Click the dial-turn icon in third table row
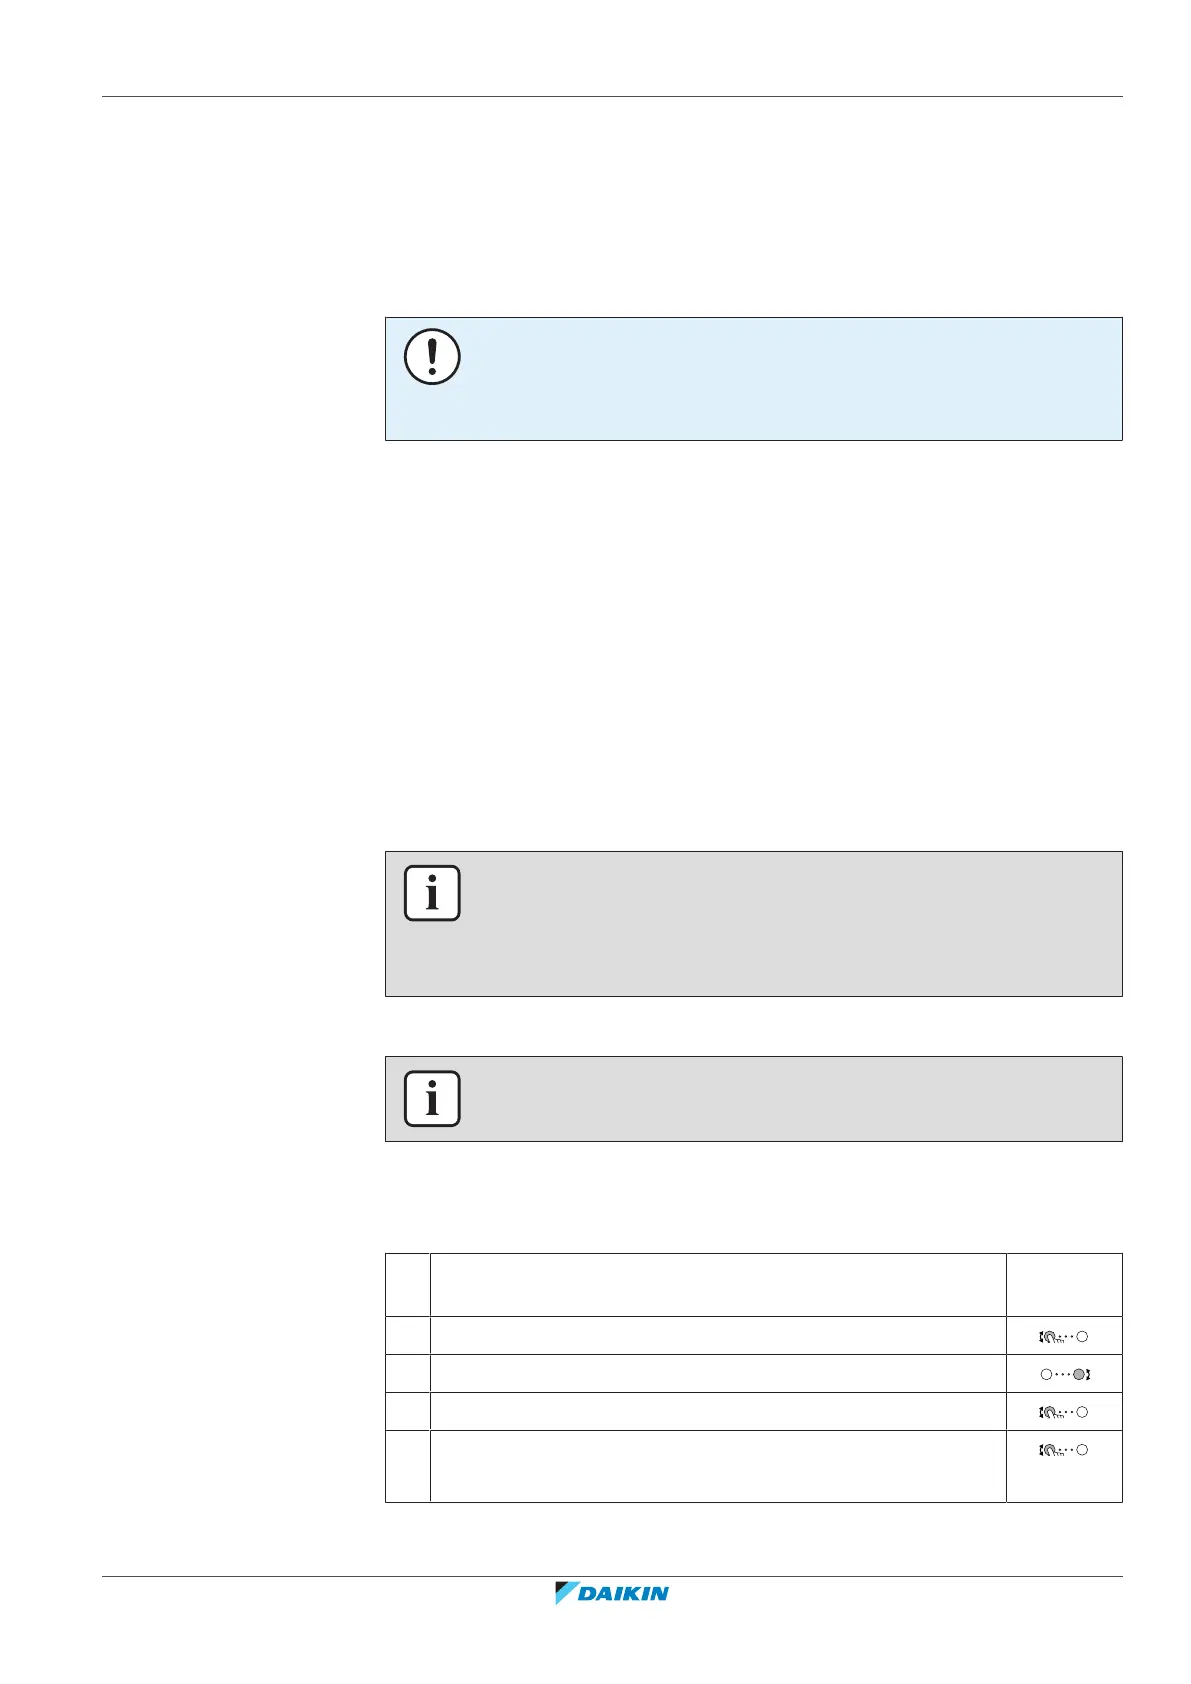This screenshot has height=1684, width=1191. (x=1064, y=1412)
